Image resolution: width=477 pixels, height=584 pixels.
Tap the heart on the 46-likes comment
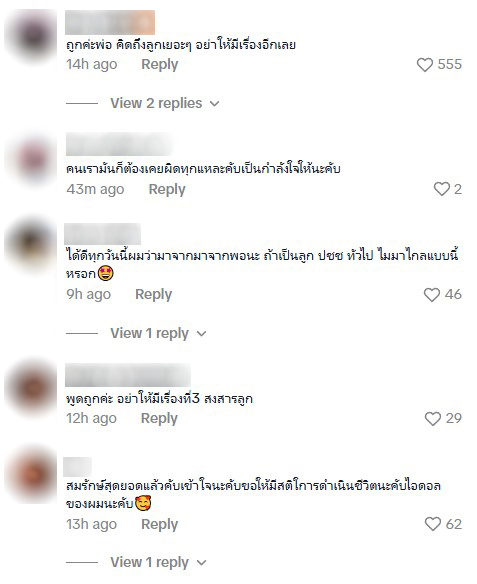432,295
